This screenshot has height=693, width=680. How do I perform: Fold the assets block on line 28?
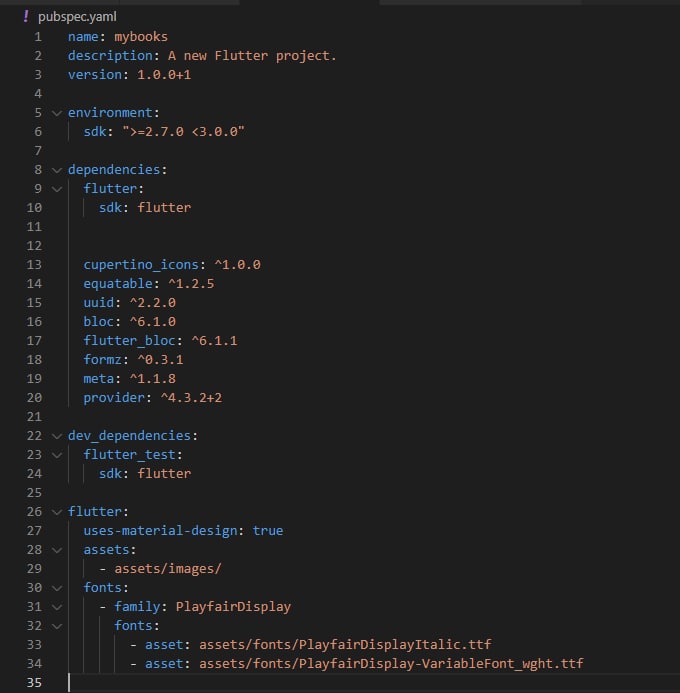click(57, 550)
